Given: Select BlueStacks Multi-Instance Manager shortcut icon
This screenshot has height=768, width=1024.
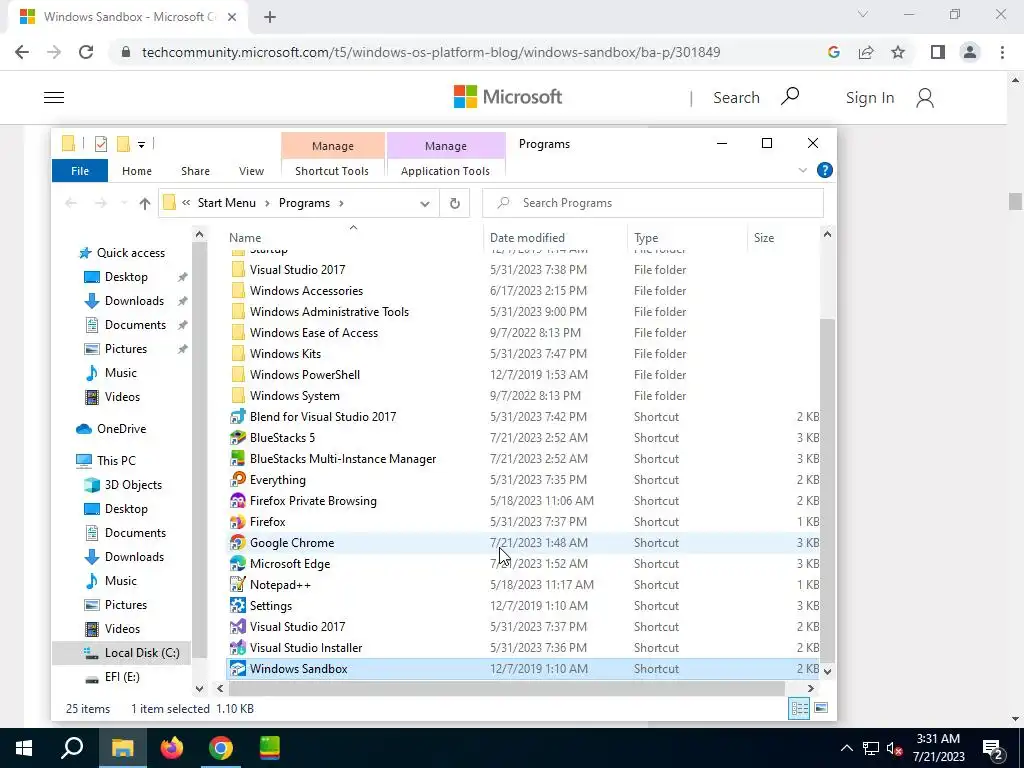Looking at the screenshot, I should point(238,458).
